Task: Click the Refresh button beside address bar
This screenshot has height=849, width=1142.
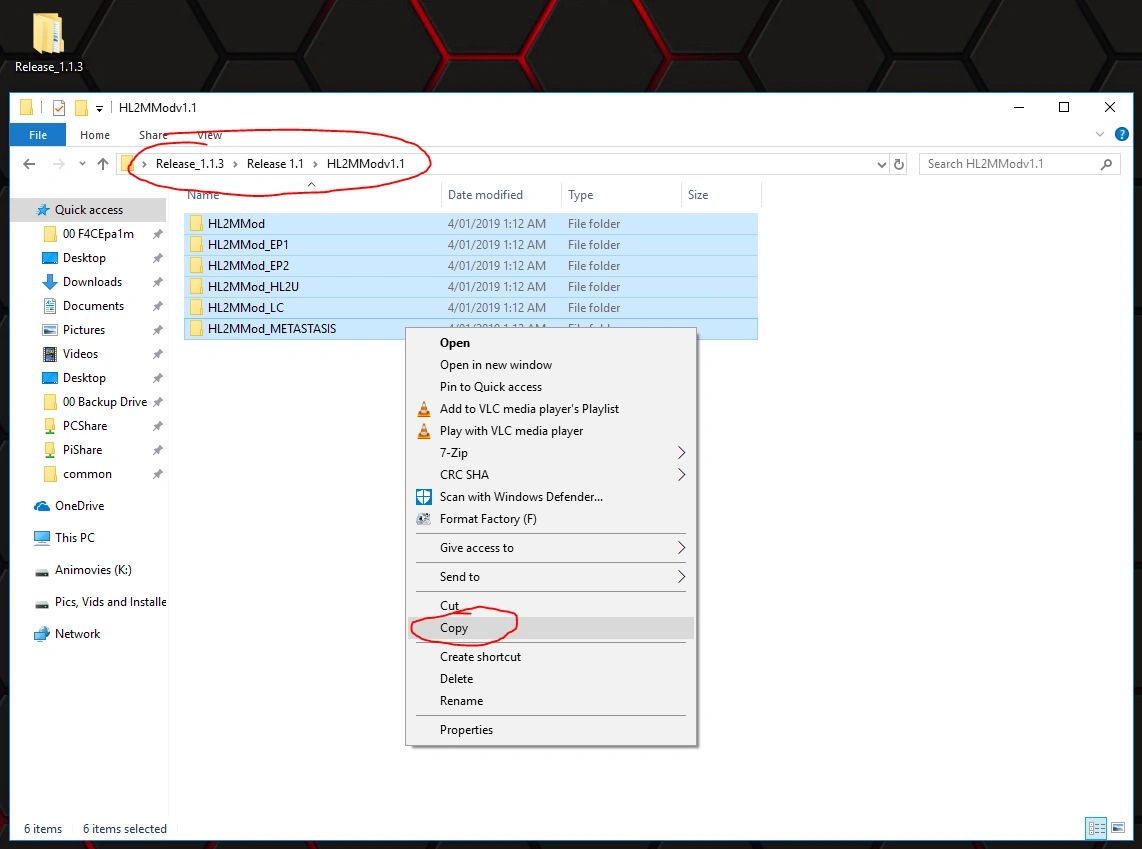Action: (x=899, y=164)
